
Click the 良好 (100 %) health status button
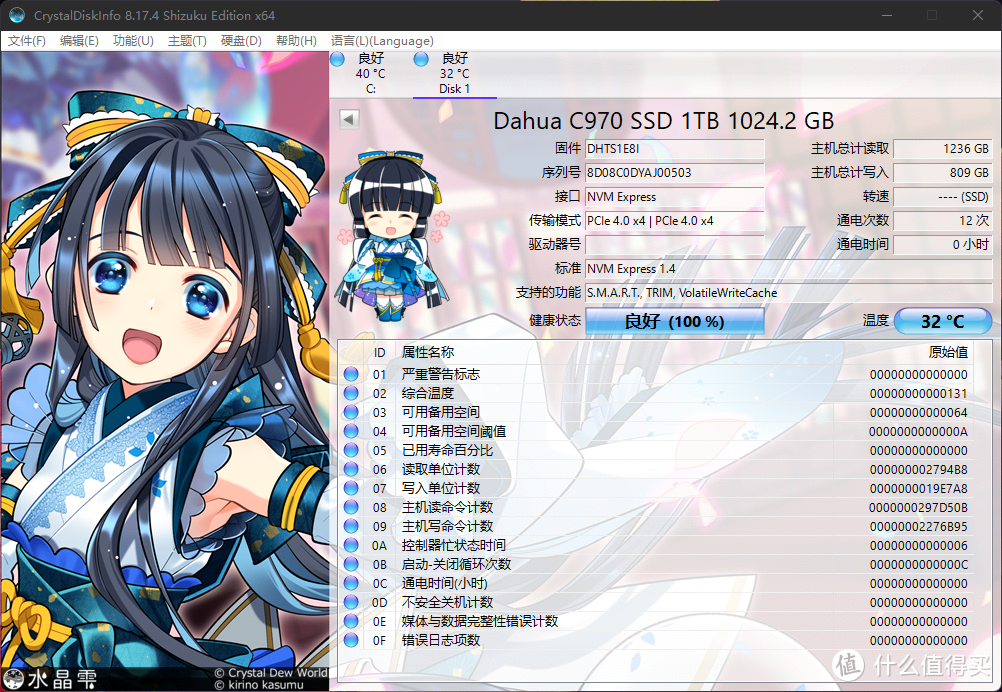[675, 321]
